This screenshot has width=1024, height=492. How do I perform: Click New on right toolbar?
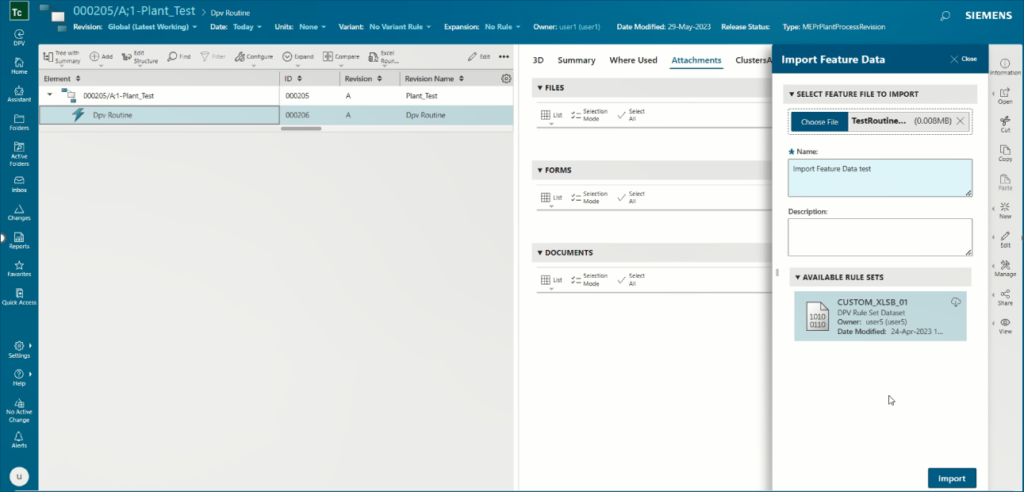tap(1005, 210)
